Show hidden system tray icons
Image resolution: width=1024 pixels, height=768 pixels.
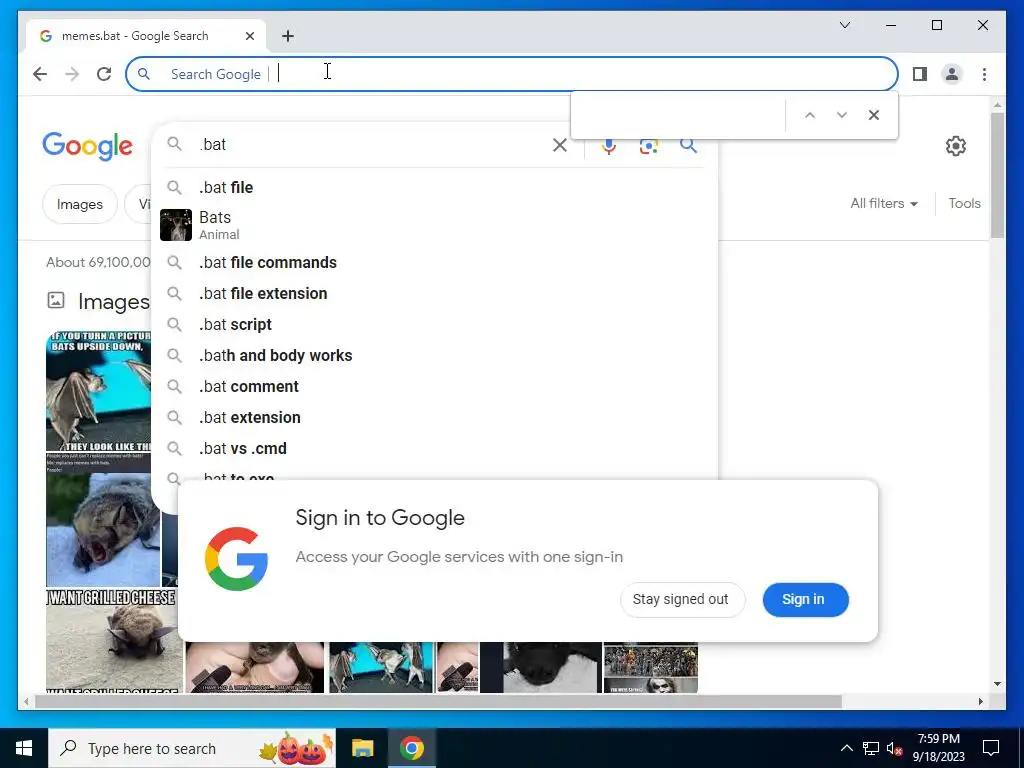point(846,748)
